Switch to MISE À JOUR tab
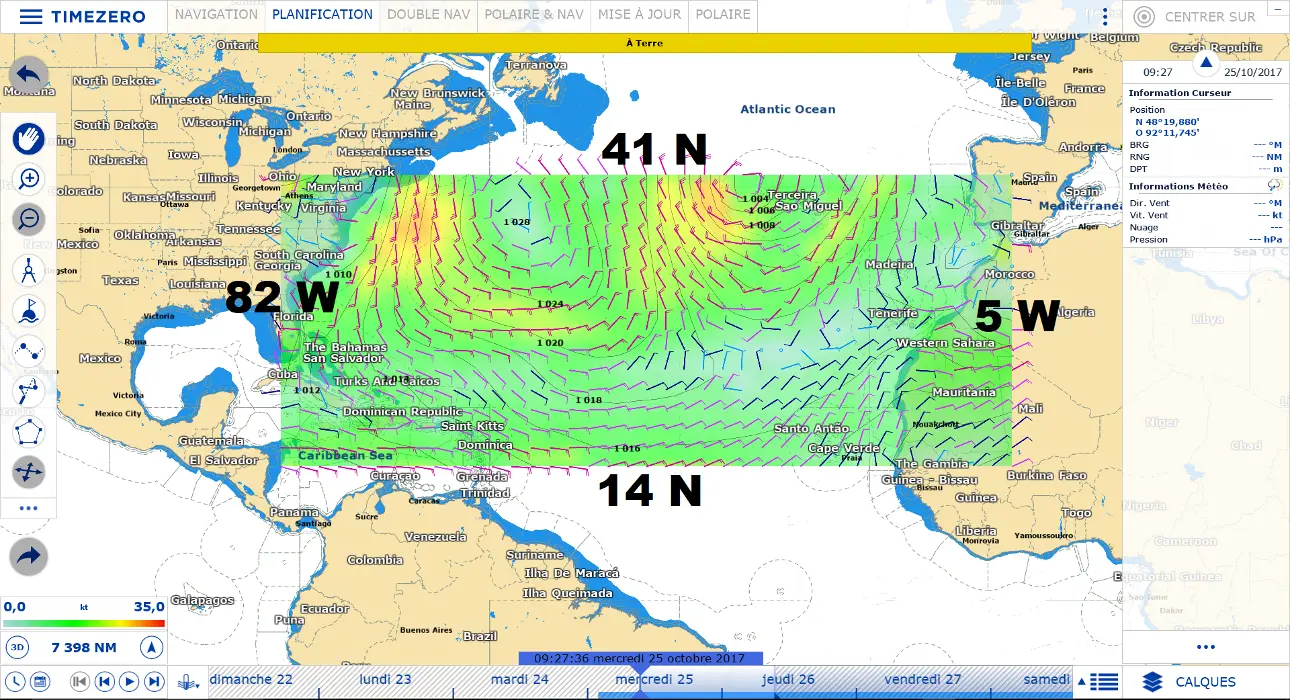The width and height of the screenshot is (1290, 700). (x=639, y=15)
